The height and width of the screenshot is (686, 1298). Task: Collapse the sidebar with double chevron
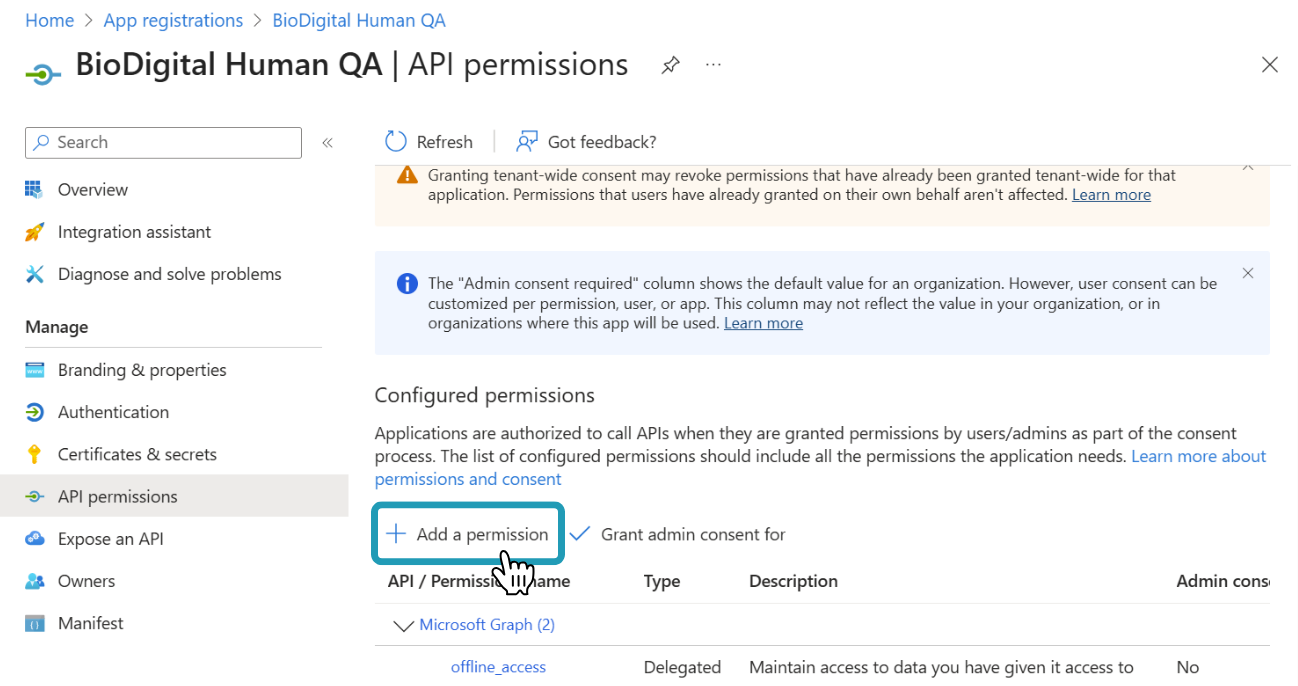[327, 143]
